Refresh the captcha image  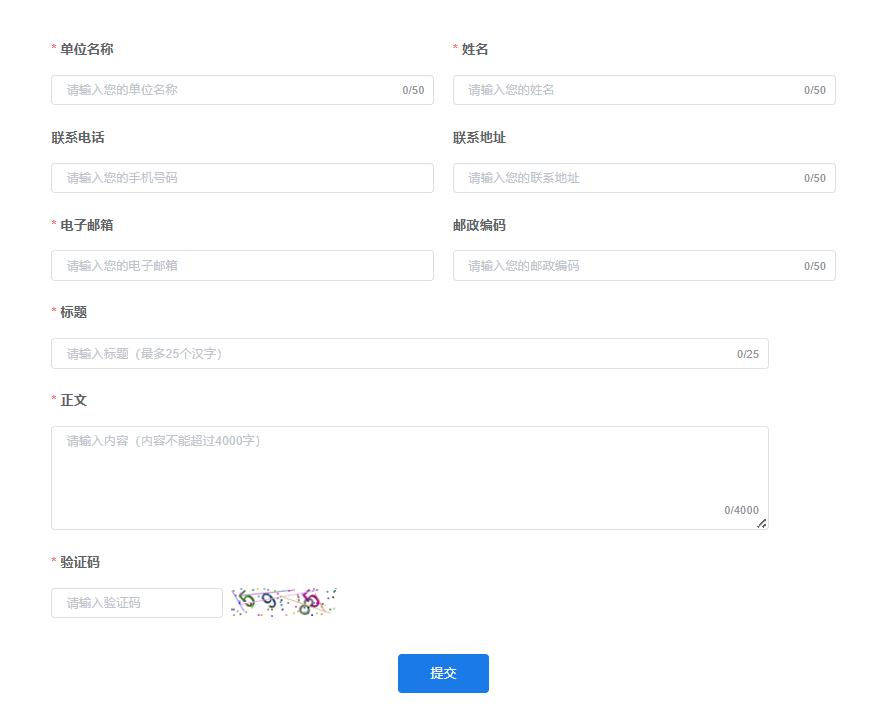point(284,602)
